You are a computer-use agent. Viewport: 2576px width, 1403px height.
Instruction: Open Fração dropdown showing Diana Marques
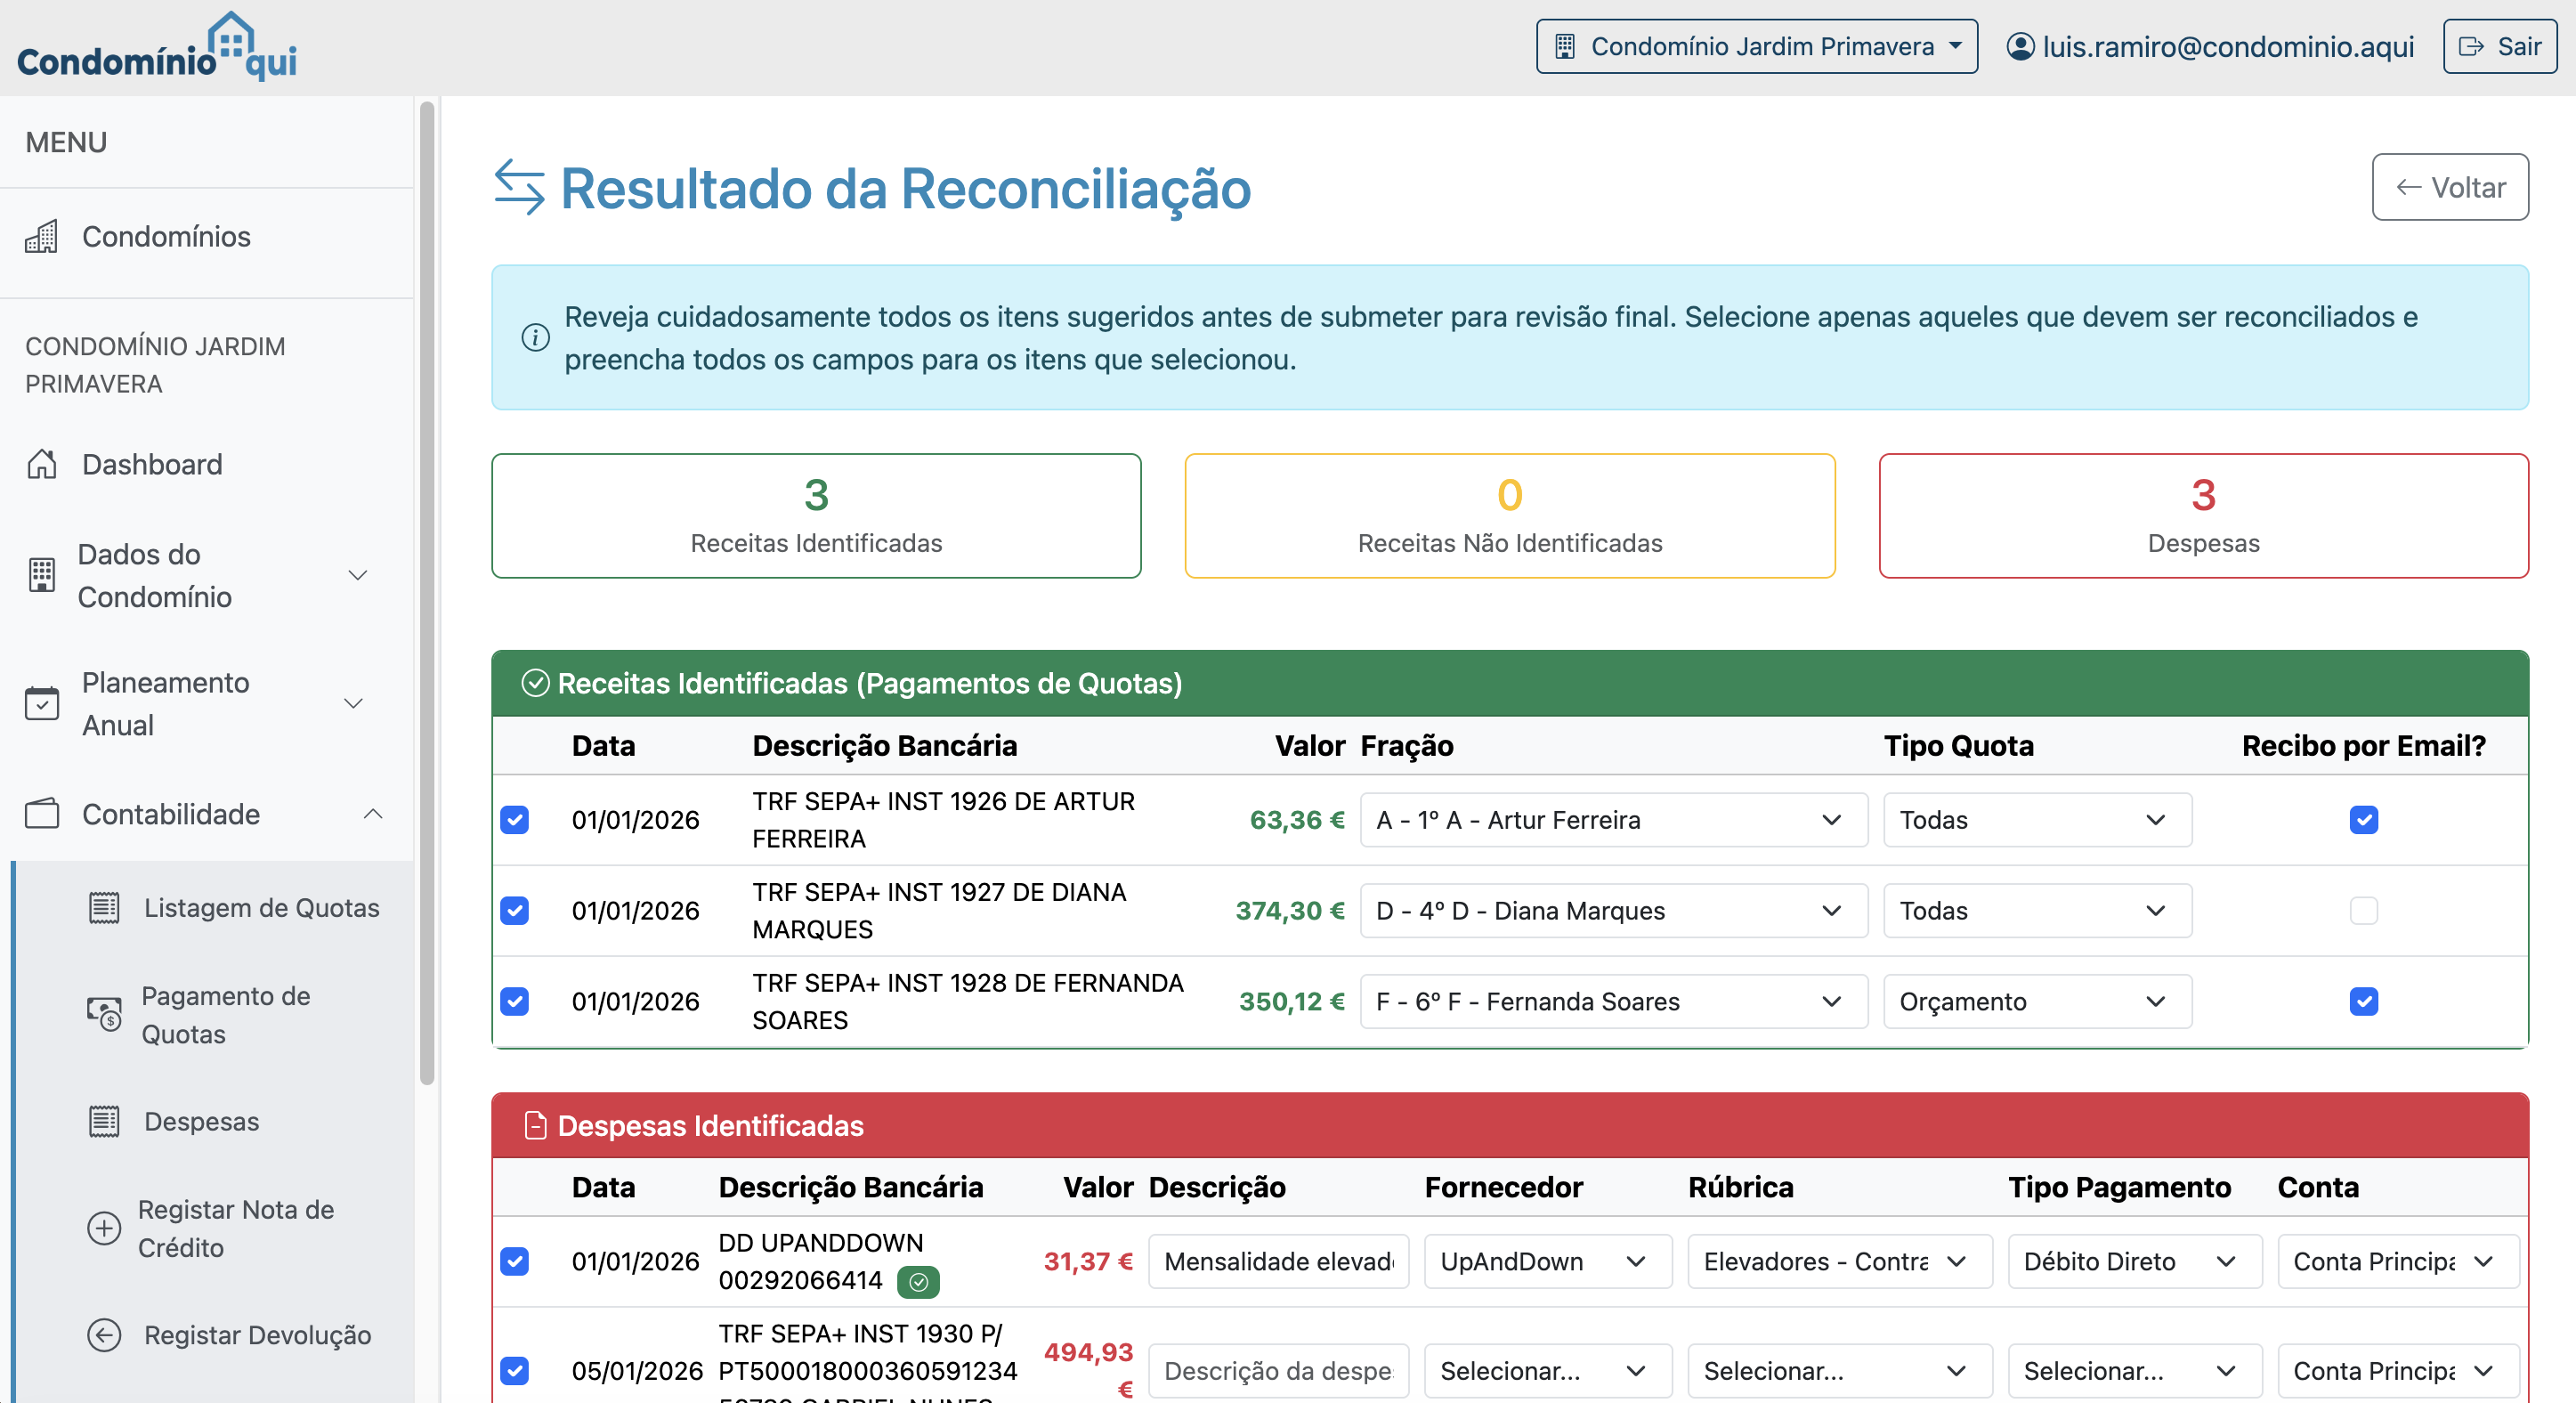pyautogui.click(x=1614, y=911)
